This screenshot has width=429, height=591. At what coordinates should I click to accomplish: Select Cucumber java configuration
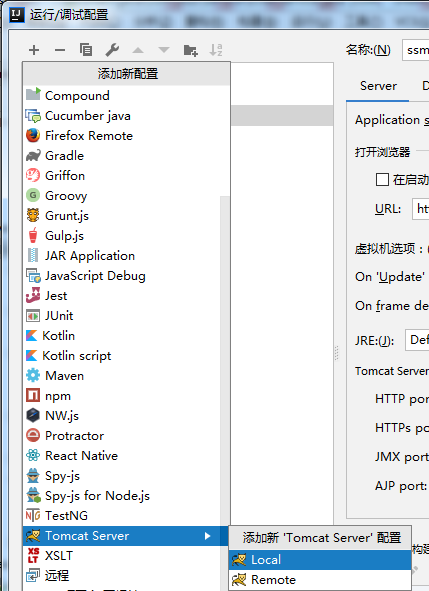[x=126, y=115]
